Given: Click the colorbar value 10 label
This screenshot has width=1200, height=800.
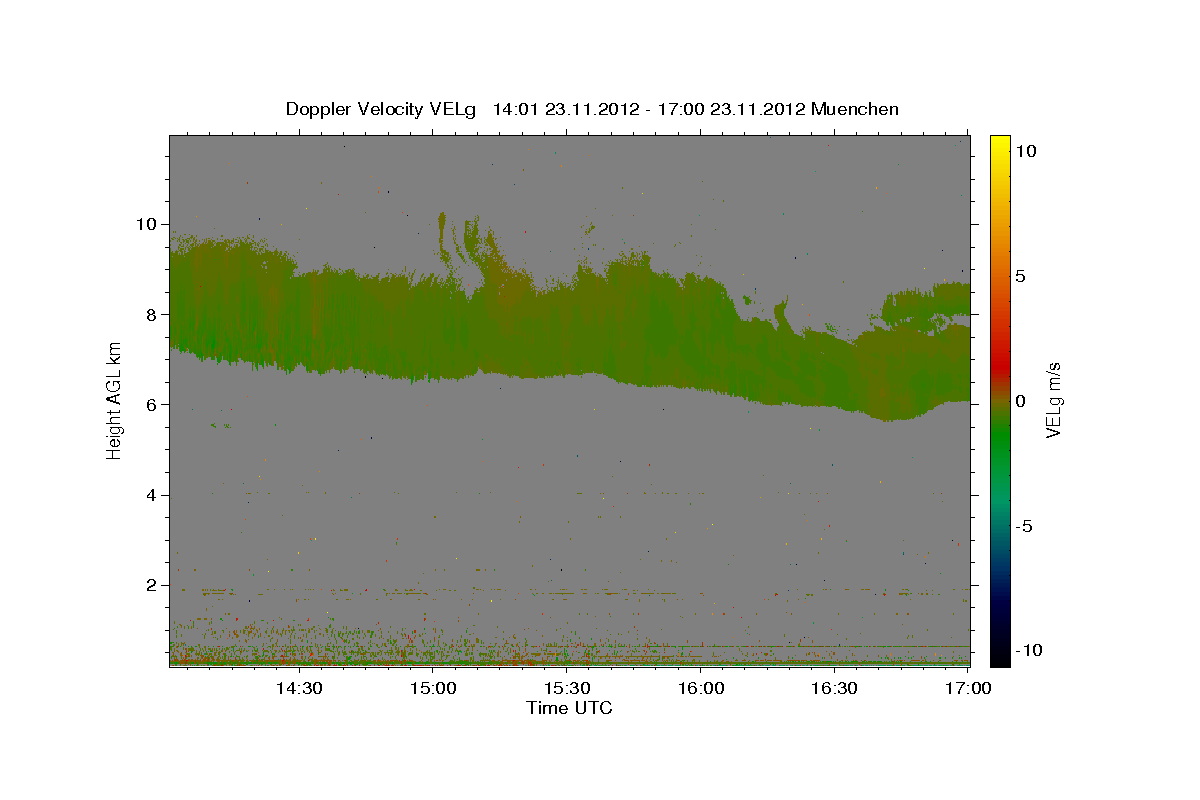Looking at the screenshot, I should (1025, 150).
